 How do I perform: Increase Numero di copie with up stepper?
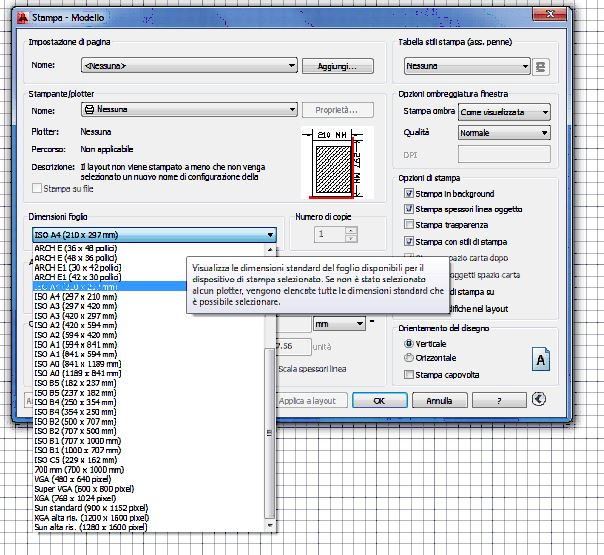point(351,230)
